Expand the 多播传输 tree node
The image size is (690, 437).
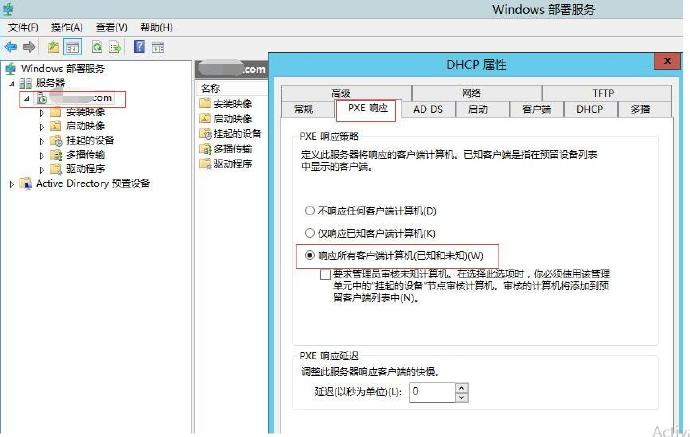tap(42, 155)
